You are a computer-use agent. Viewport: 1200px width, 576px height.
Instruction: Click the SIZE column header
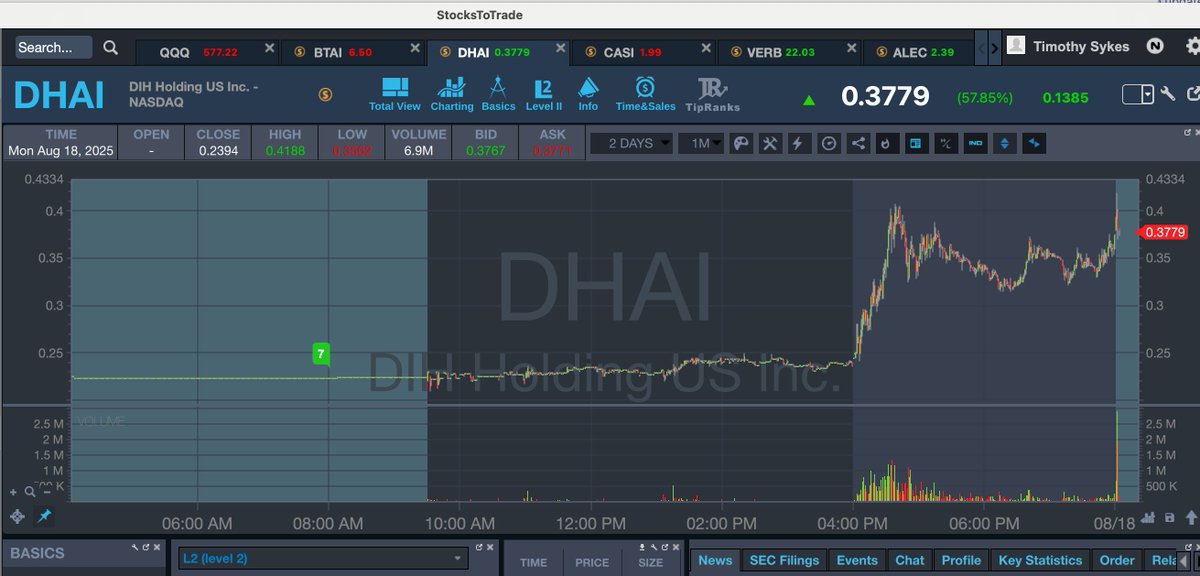coord(650,562)
